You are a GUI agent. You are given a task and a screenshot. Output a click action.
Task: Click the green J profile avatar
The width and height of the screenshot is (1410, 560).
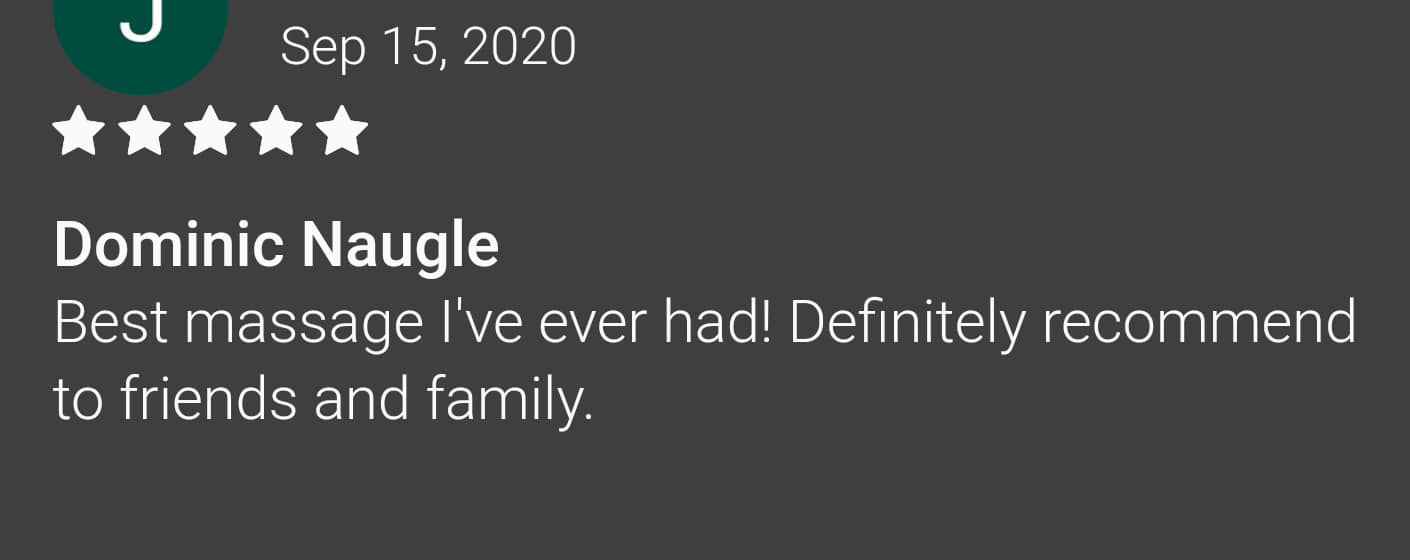point(140,35)
